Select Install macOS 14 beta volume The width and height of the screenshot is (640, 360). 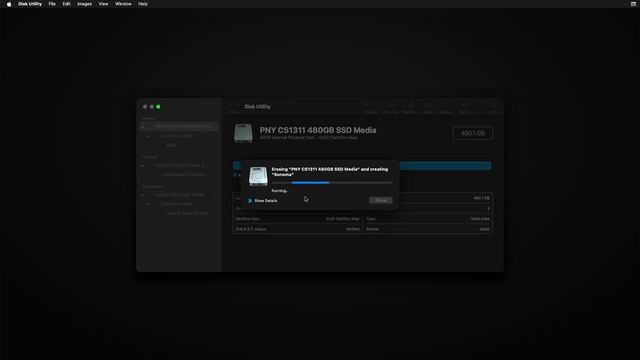[x=183, y=174]
